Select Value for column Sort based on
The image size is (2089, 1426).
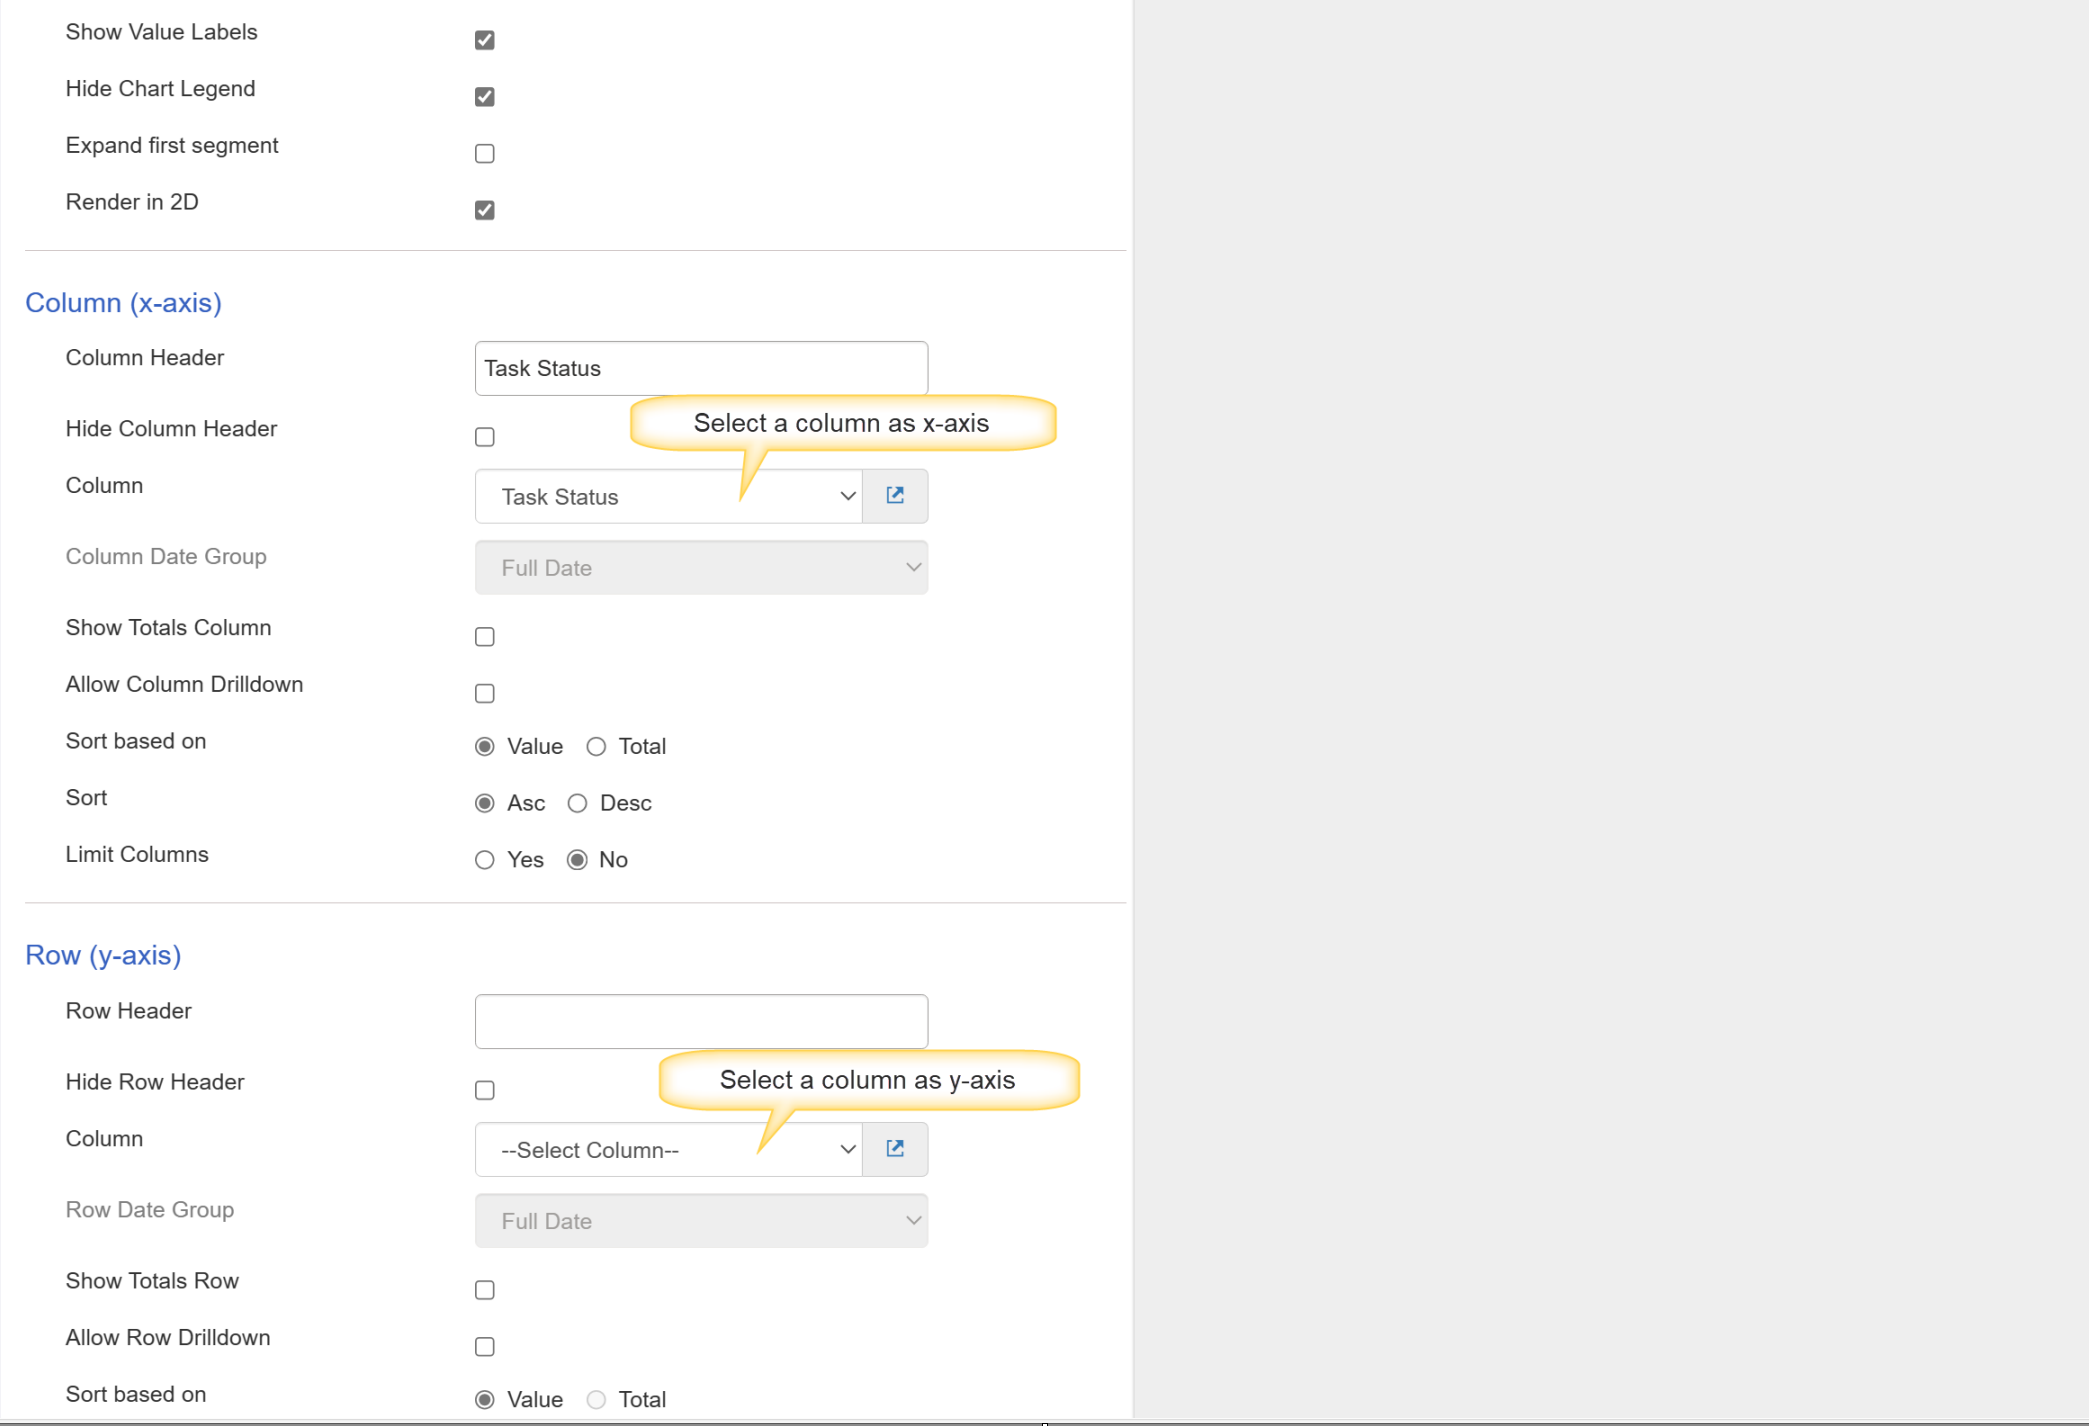(x=485, y=747)
